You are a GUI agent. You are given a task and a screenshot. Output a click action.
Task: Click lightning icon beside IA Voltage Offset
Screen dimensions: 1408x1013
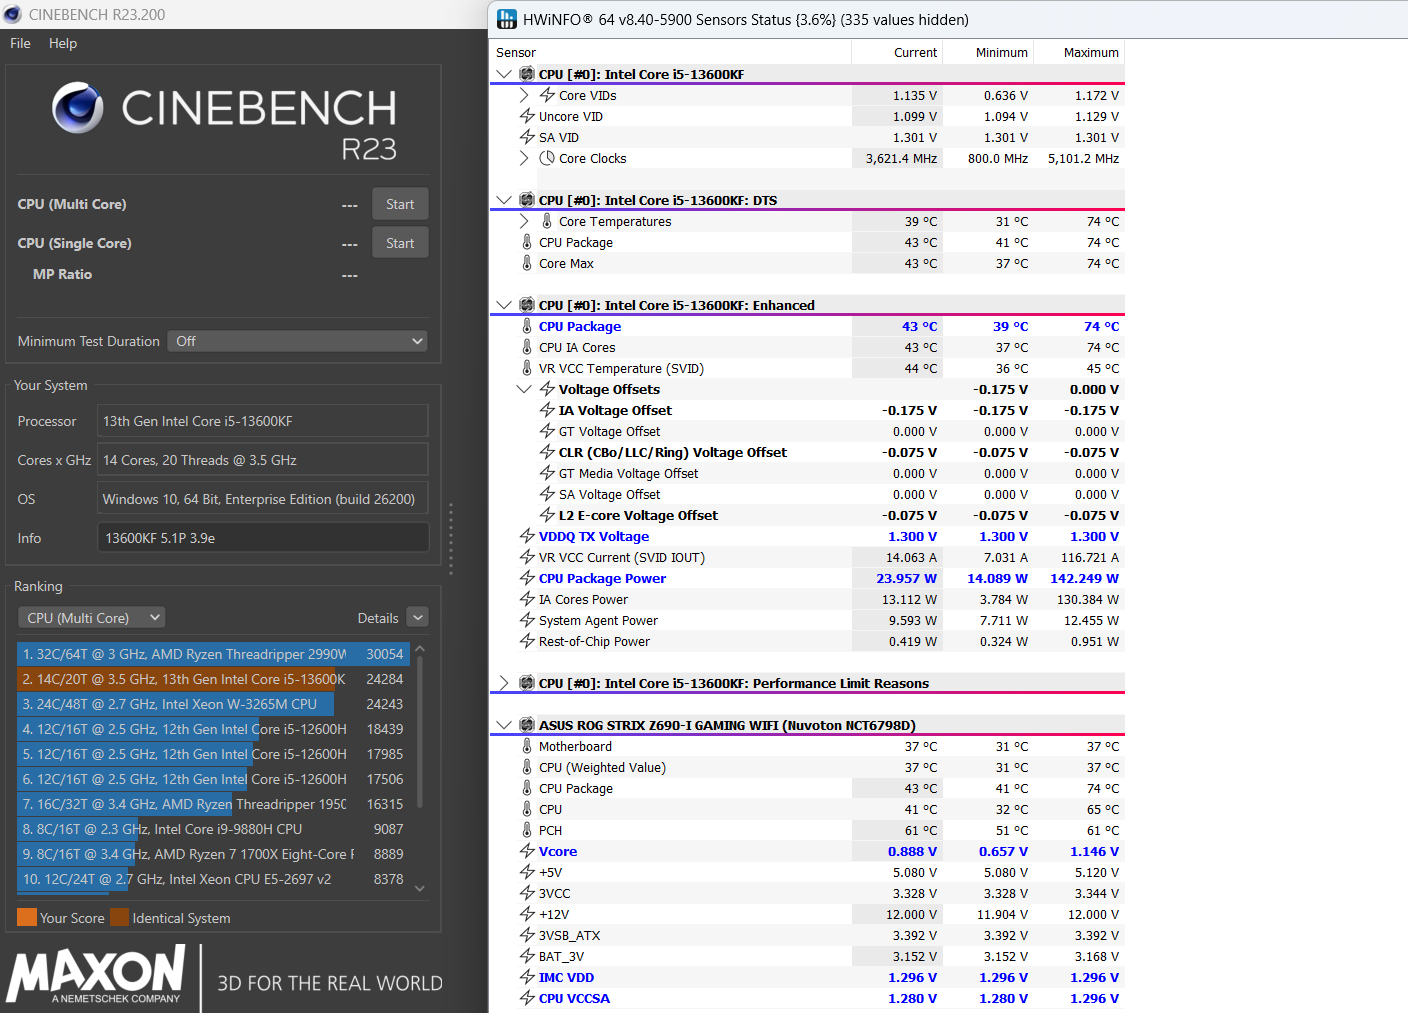tap(547, 410)
